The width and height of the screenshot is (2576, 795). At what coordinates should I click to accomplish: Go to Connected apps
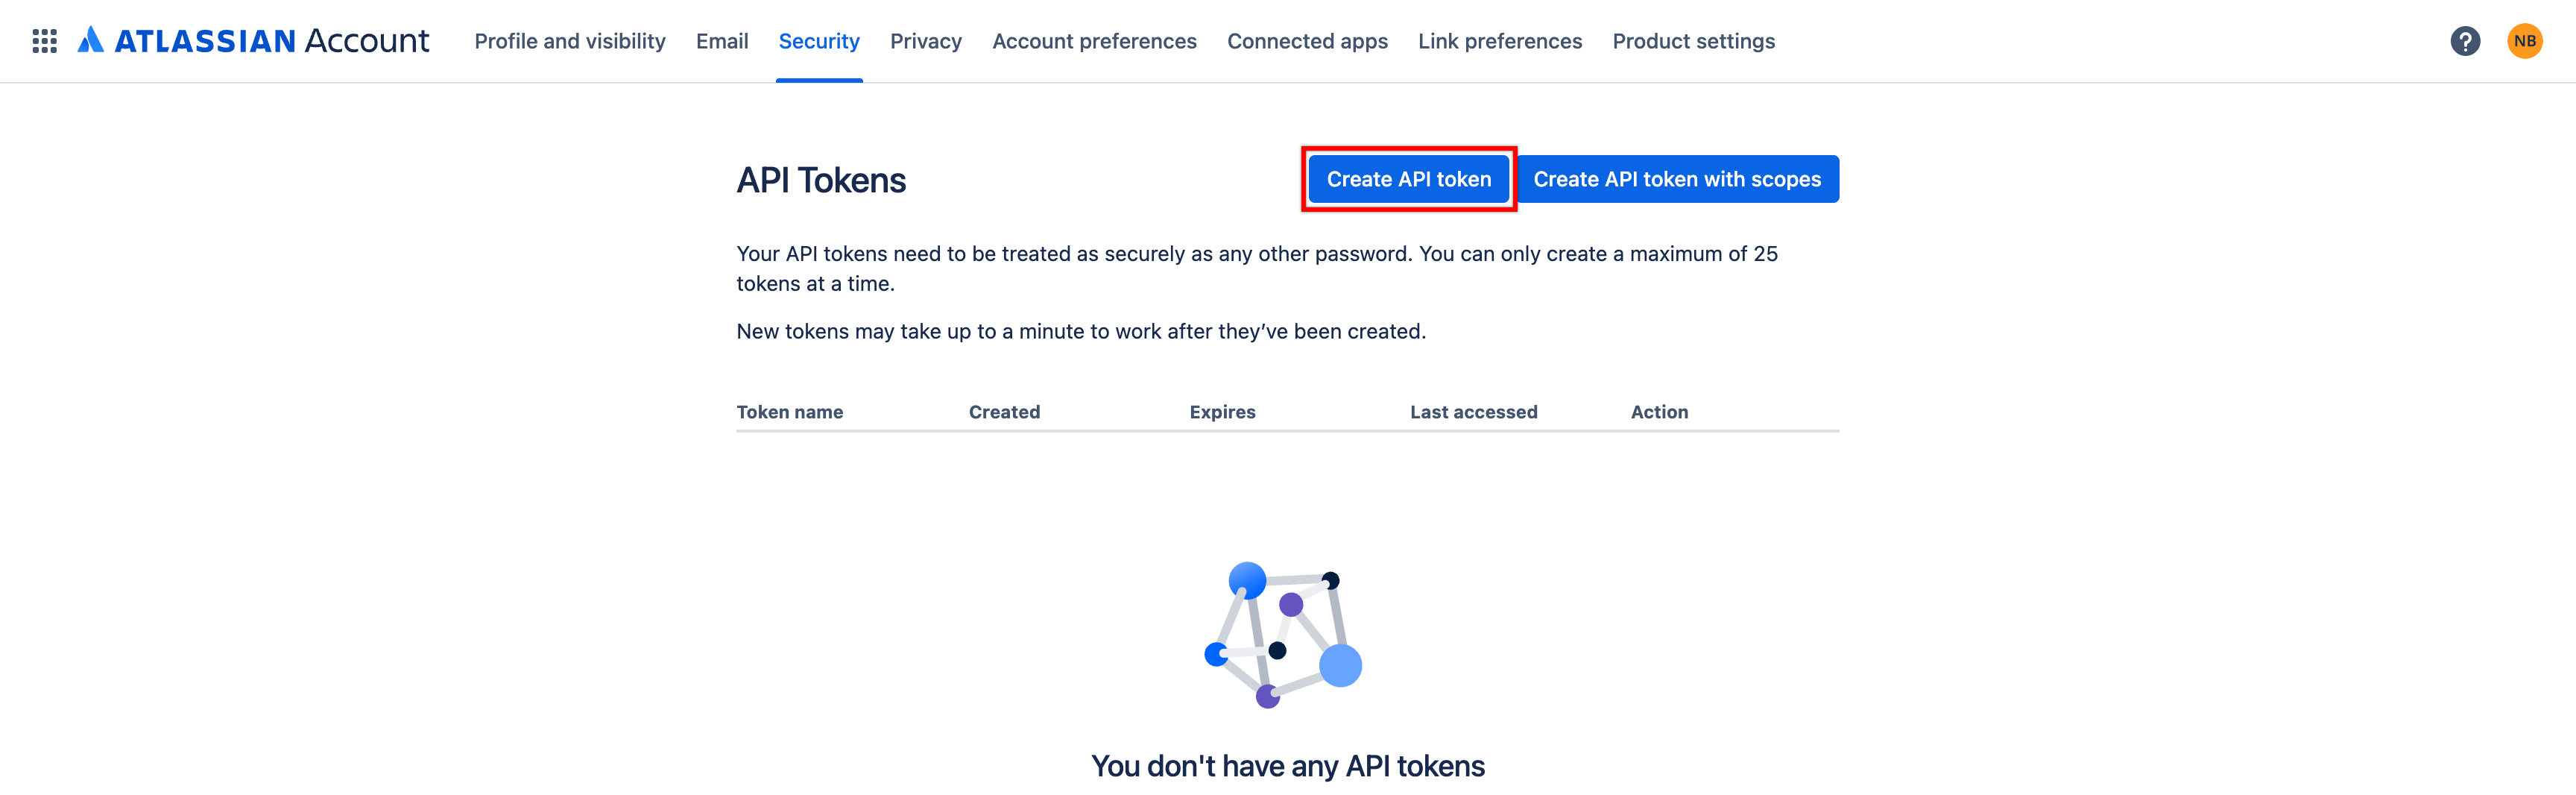pyautogui.click(x=1307, y=41)
